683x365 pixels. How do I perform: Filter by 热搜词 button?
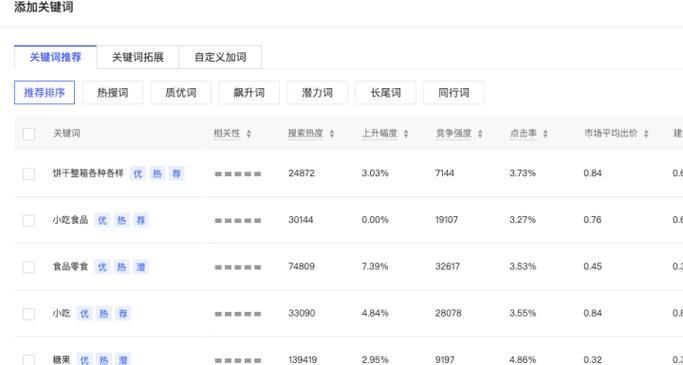point(113,92)
